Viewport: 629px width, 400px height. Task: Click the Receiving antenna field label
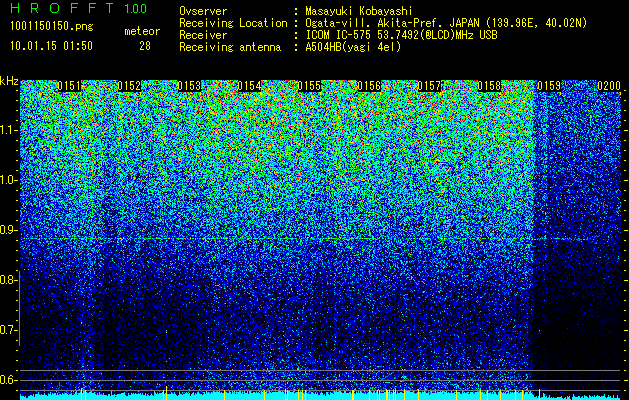click(230, 47)
